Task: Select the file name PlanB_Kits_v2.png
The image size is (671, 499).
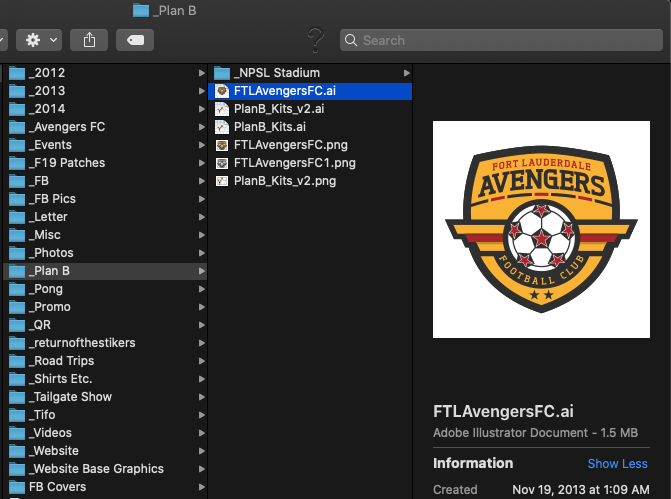Action: pos(285,181)
